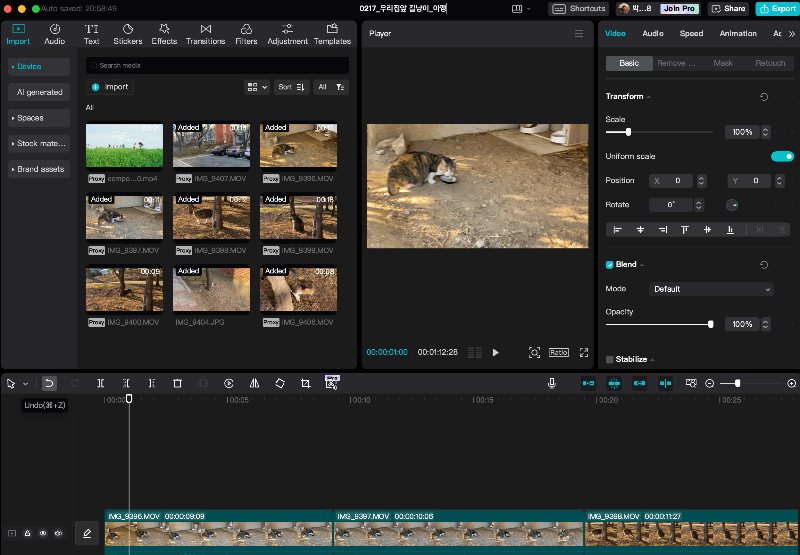Uncheck the Blend checkbox

(610, 265)
